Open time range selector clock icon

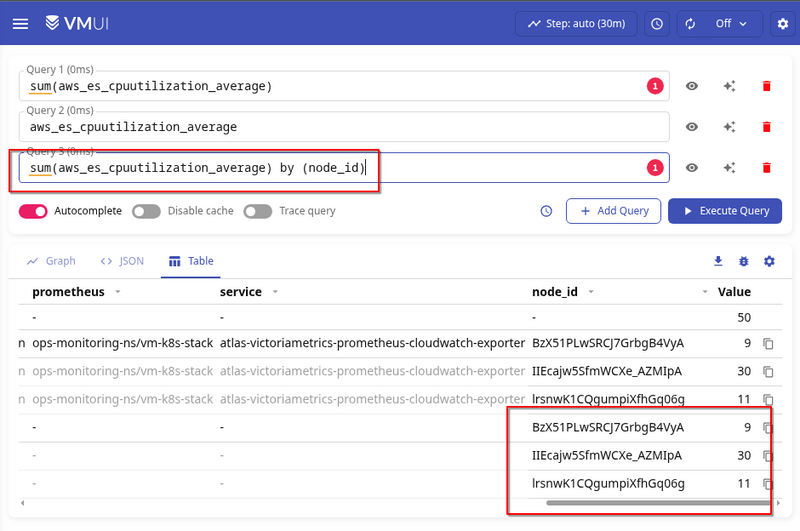(656, 23)
